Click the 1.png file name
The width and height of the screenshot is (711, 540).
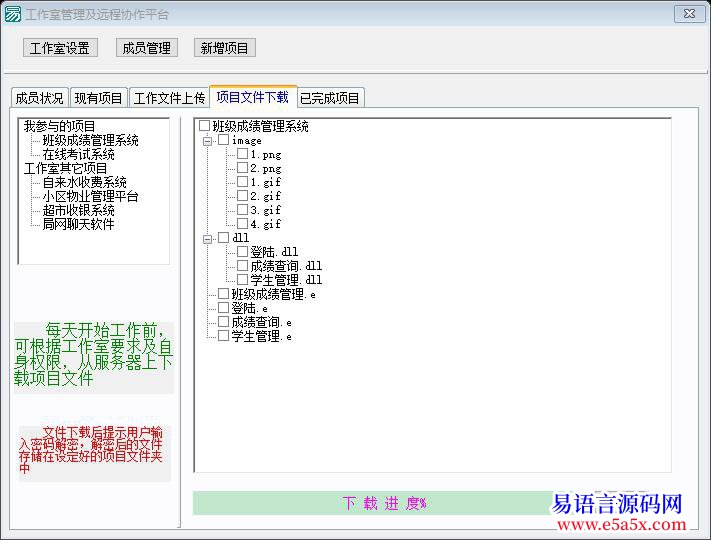[x=266, y=155]
